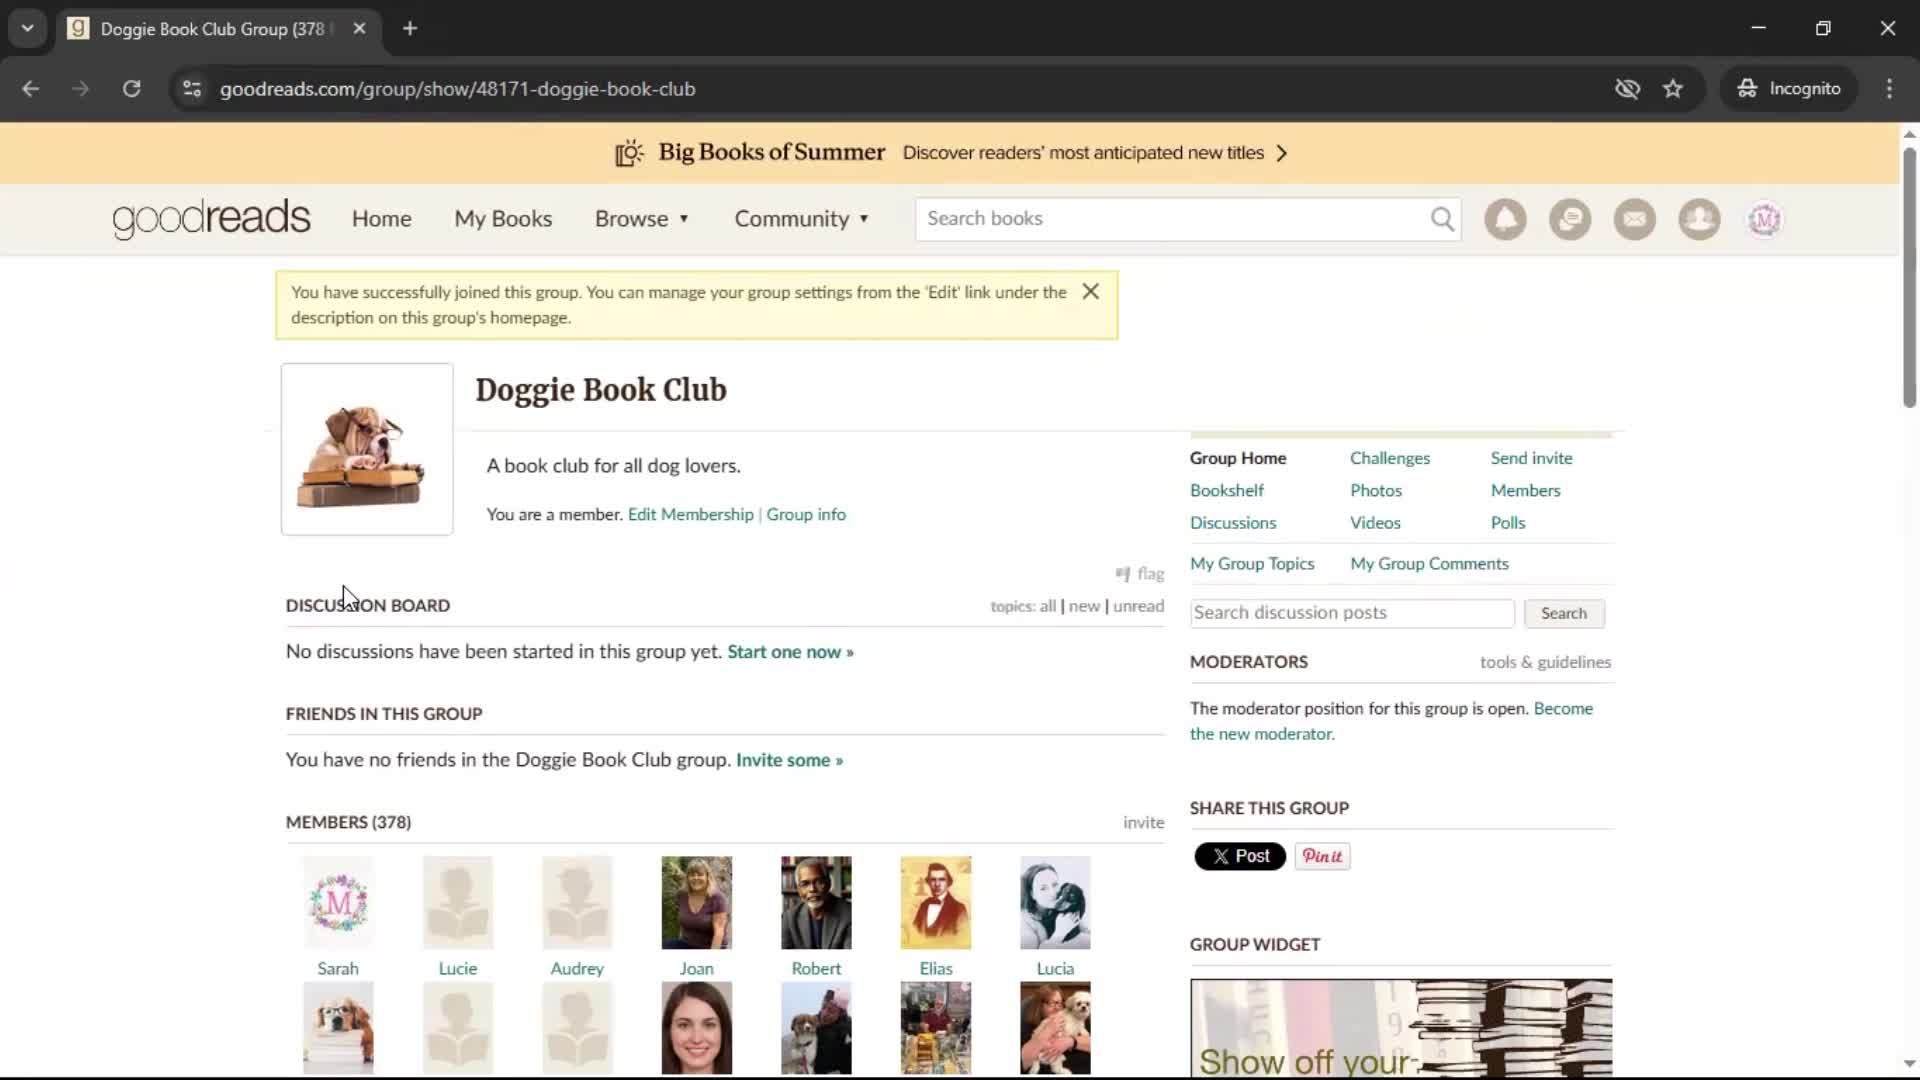Flag this group
The width and height of the screenshot is (1920, 1080).
[1140, 574]
